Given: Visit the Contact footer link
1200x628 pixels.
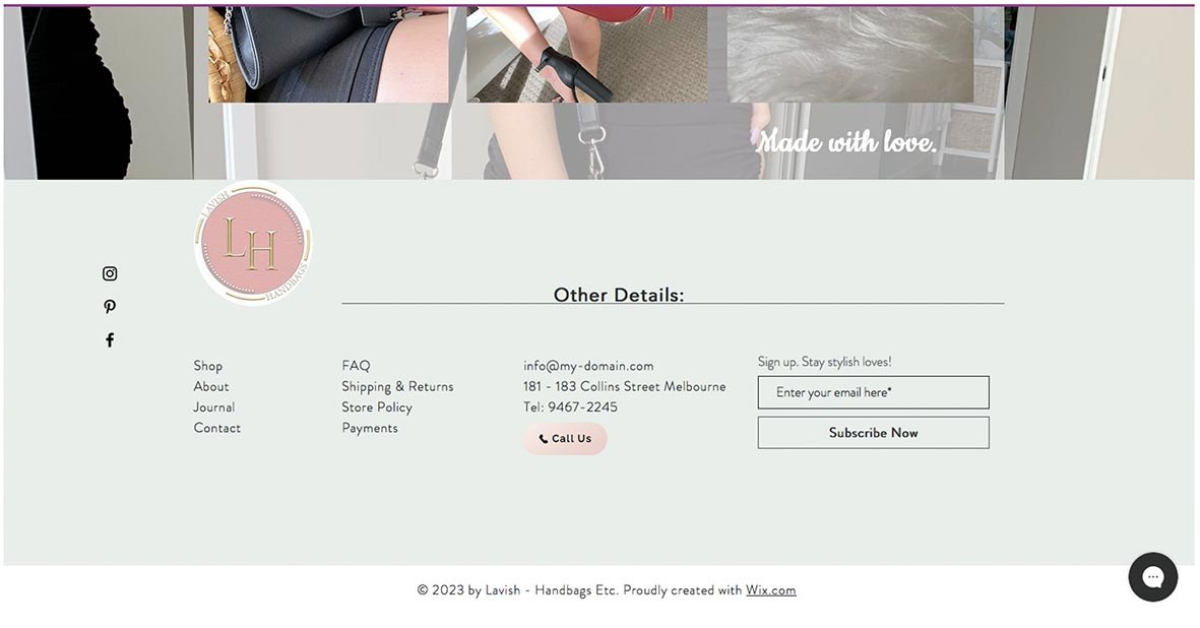Looking at the screenshot, I should coord(217,428).
